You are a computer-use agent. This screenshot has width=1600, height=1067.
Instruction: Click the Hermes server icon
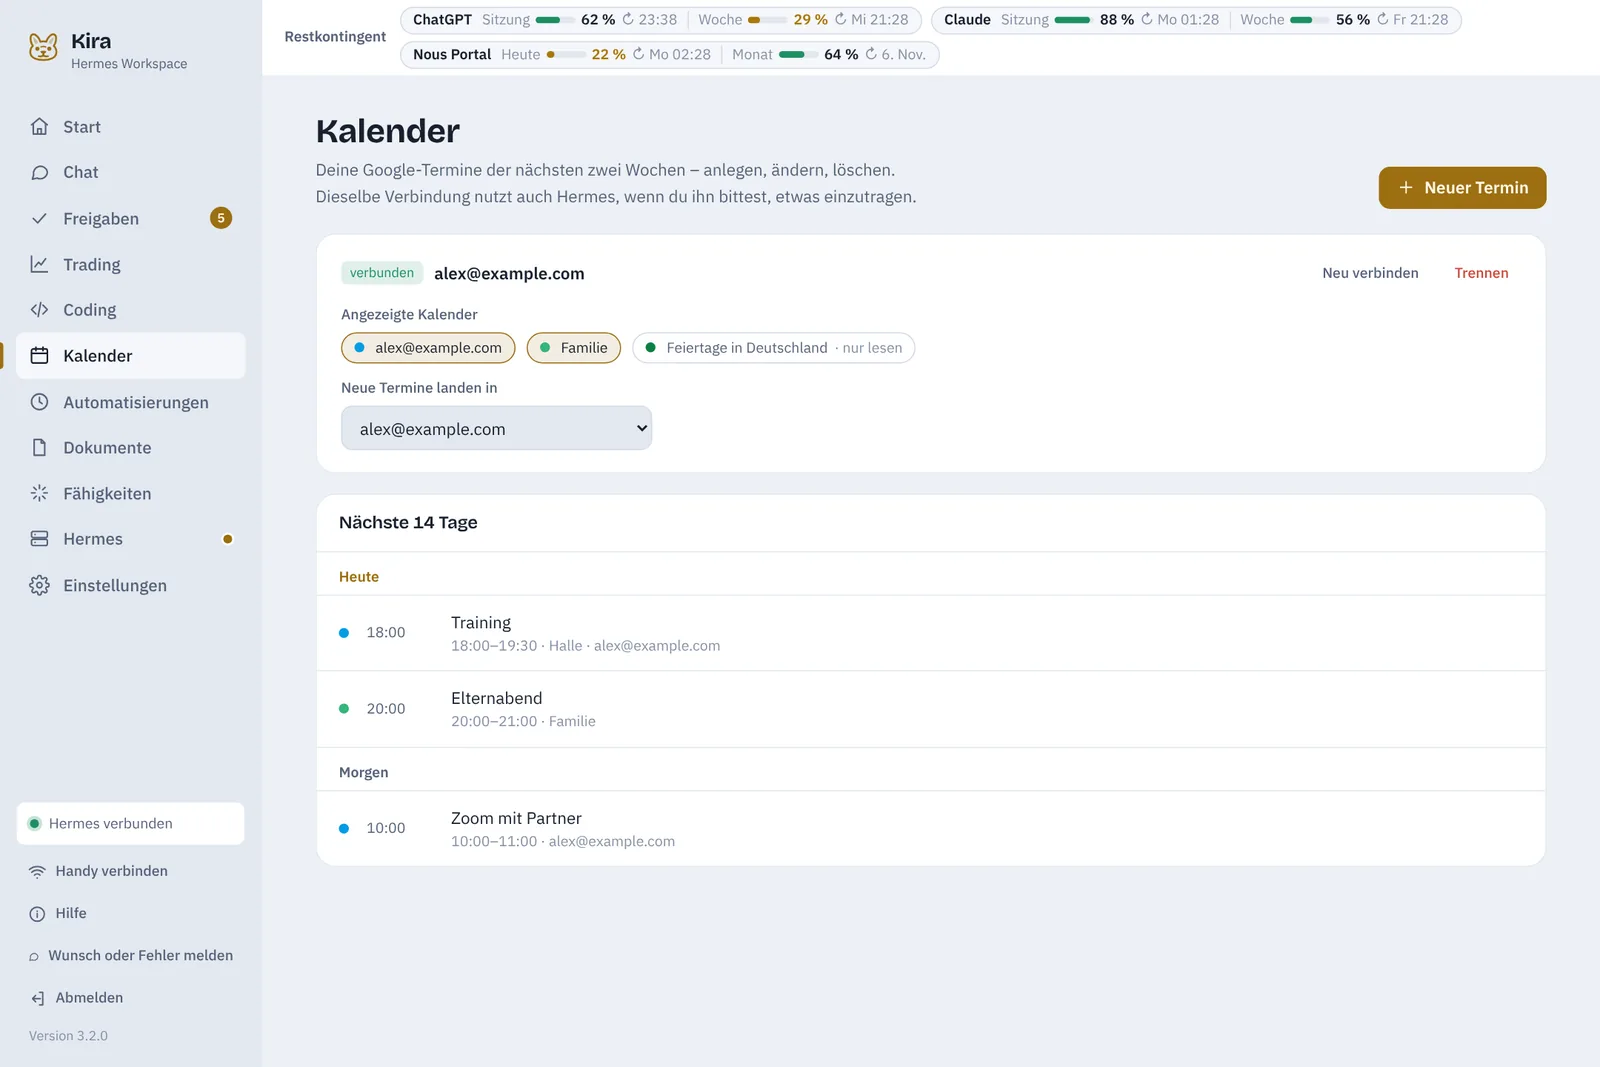(39, 539)
